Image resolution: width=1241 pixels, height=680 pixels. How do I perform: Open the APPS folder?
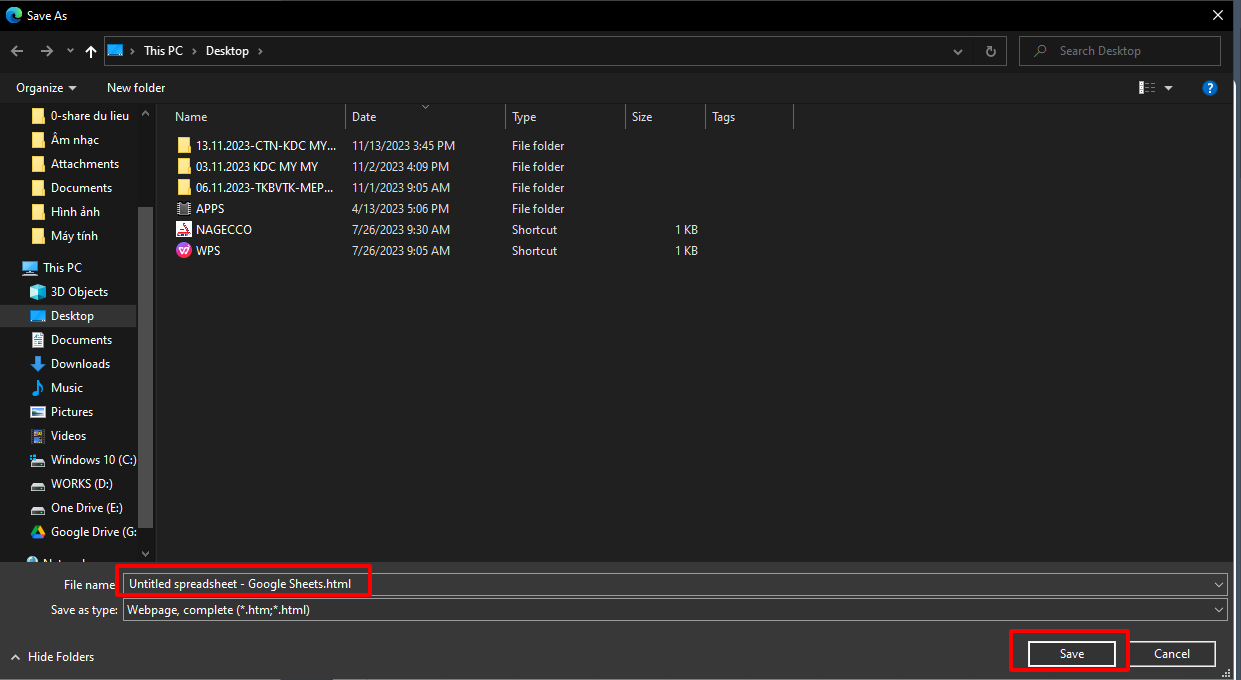210,209
